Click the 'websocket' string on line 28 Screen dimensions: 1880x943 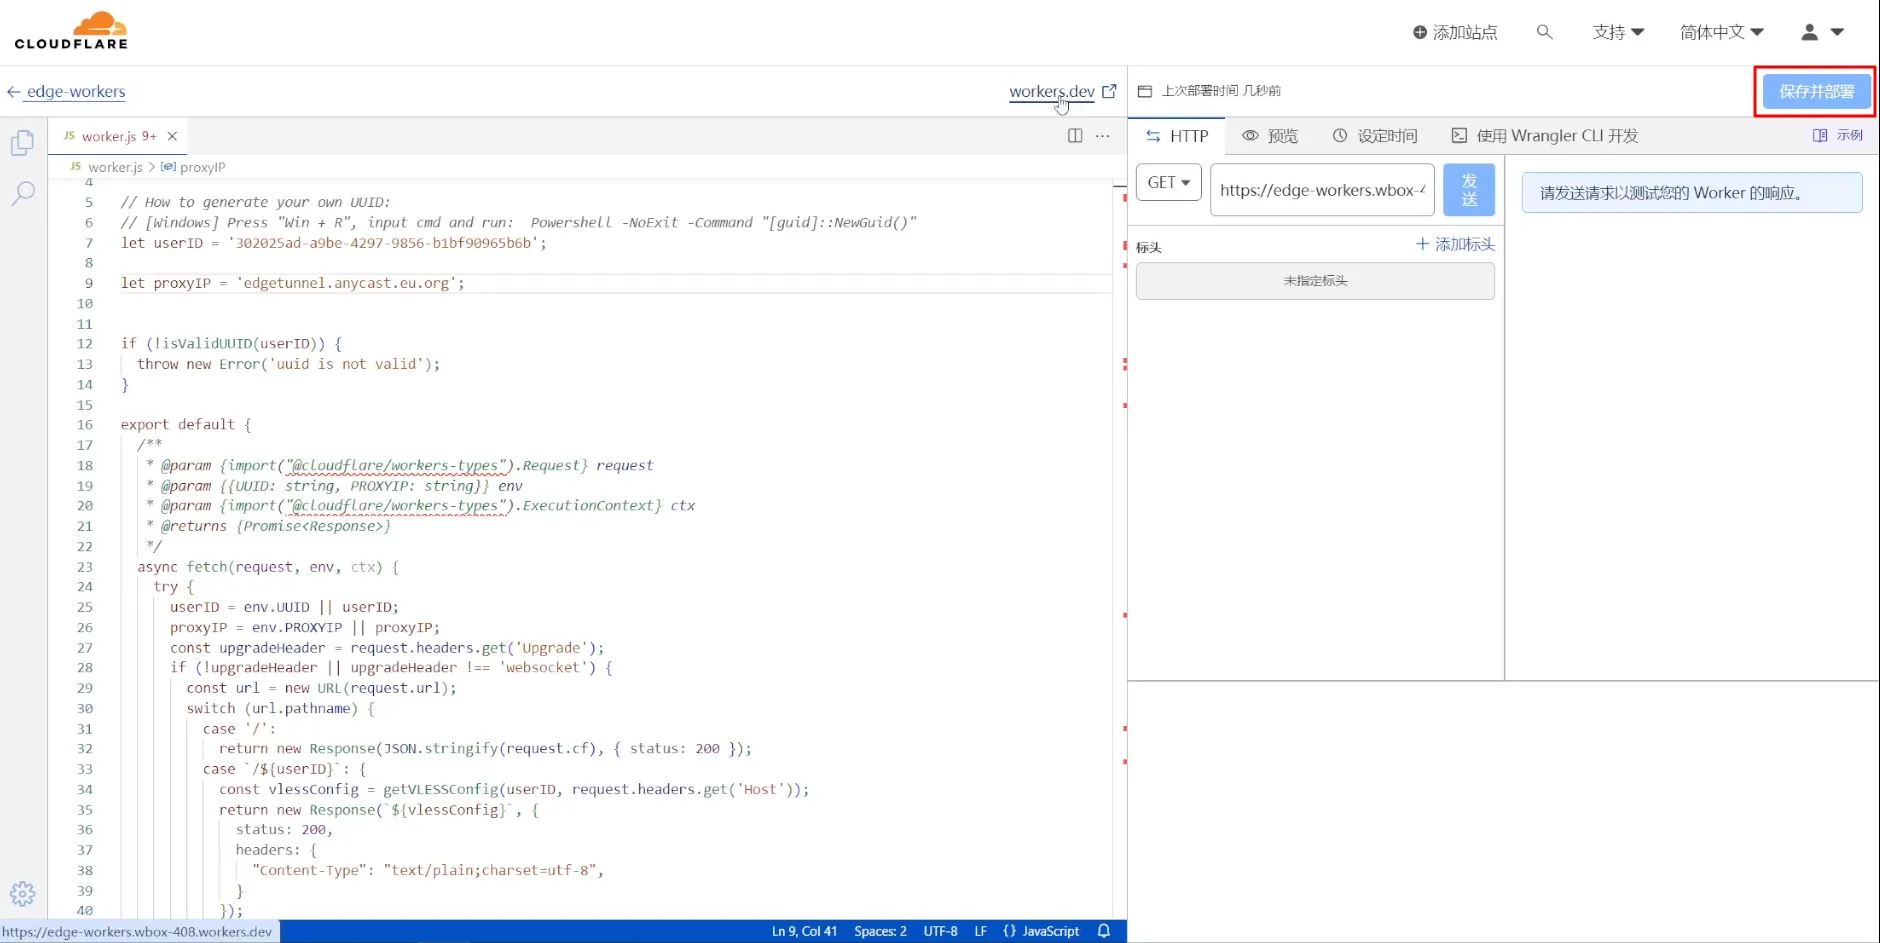tap(547, 668)
